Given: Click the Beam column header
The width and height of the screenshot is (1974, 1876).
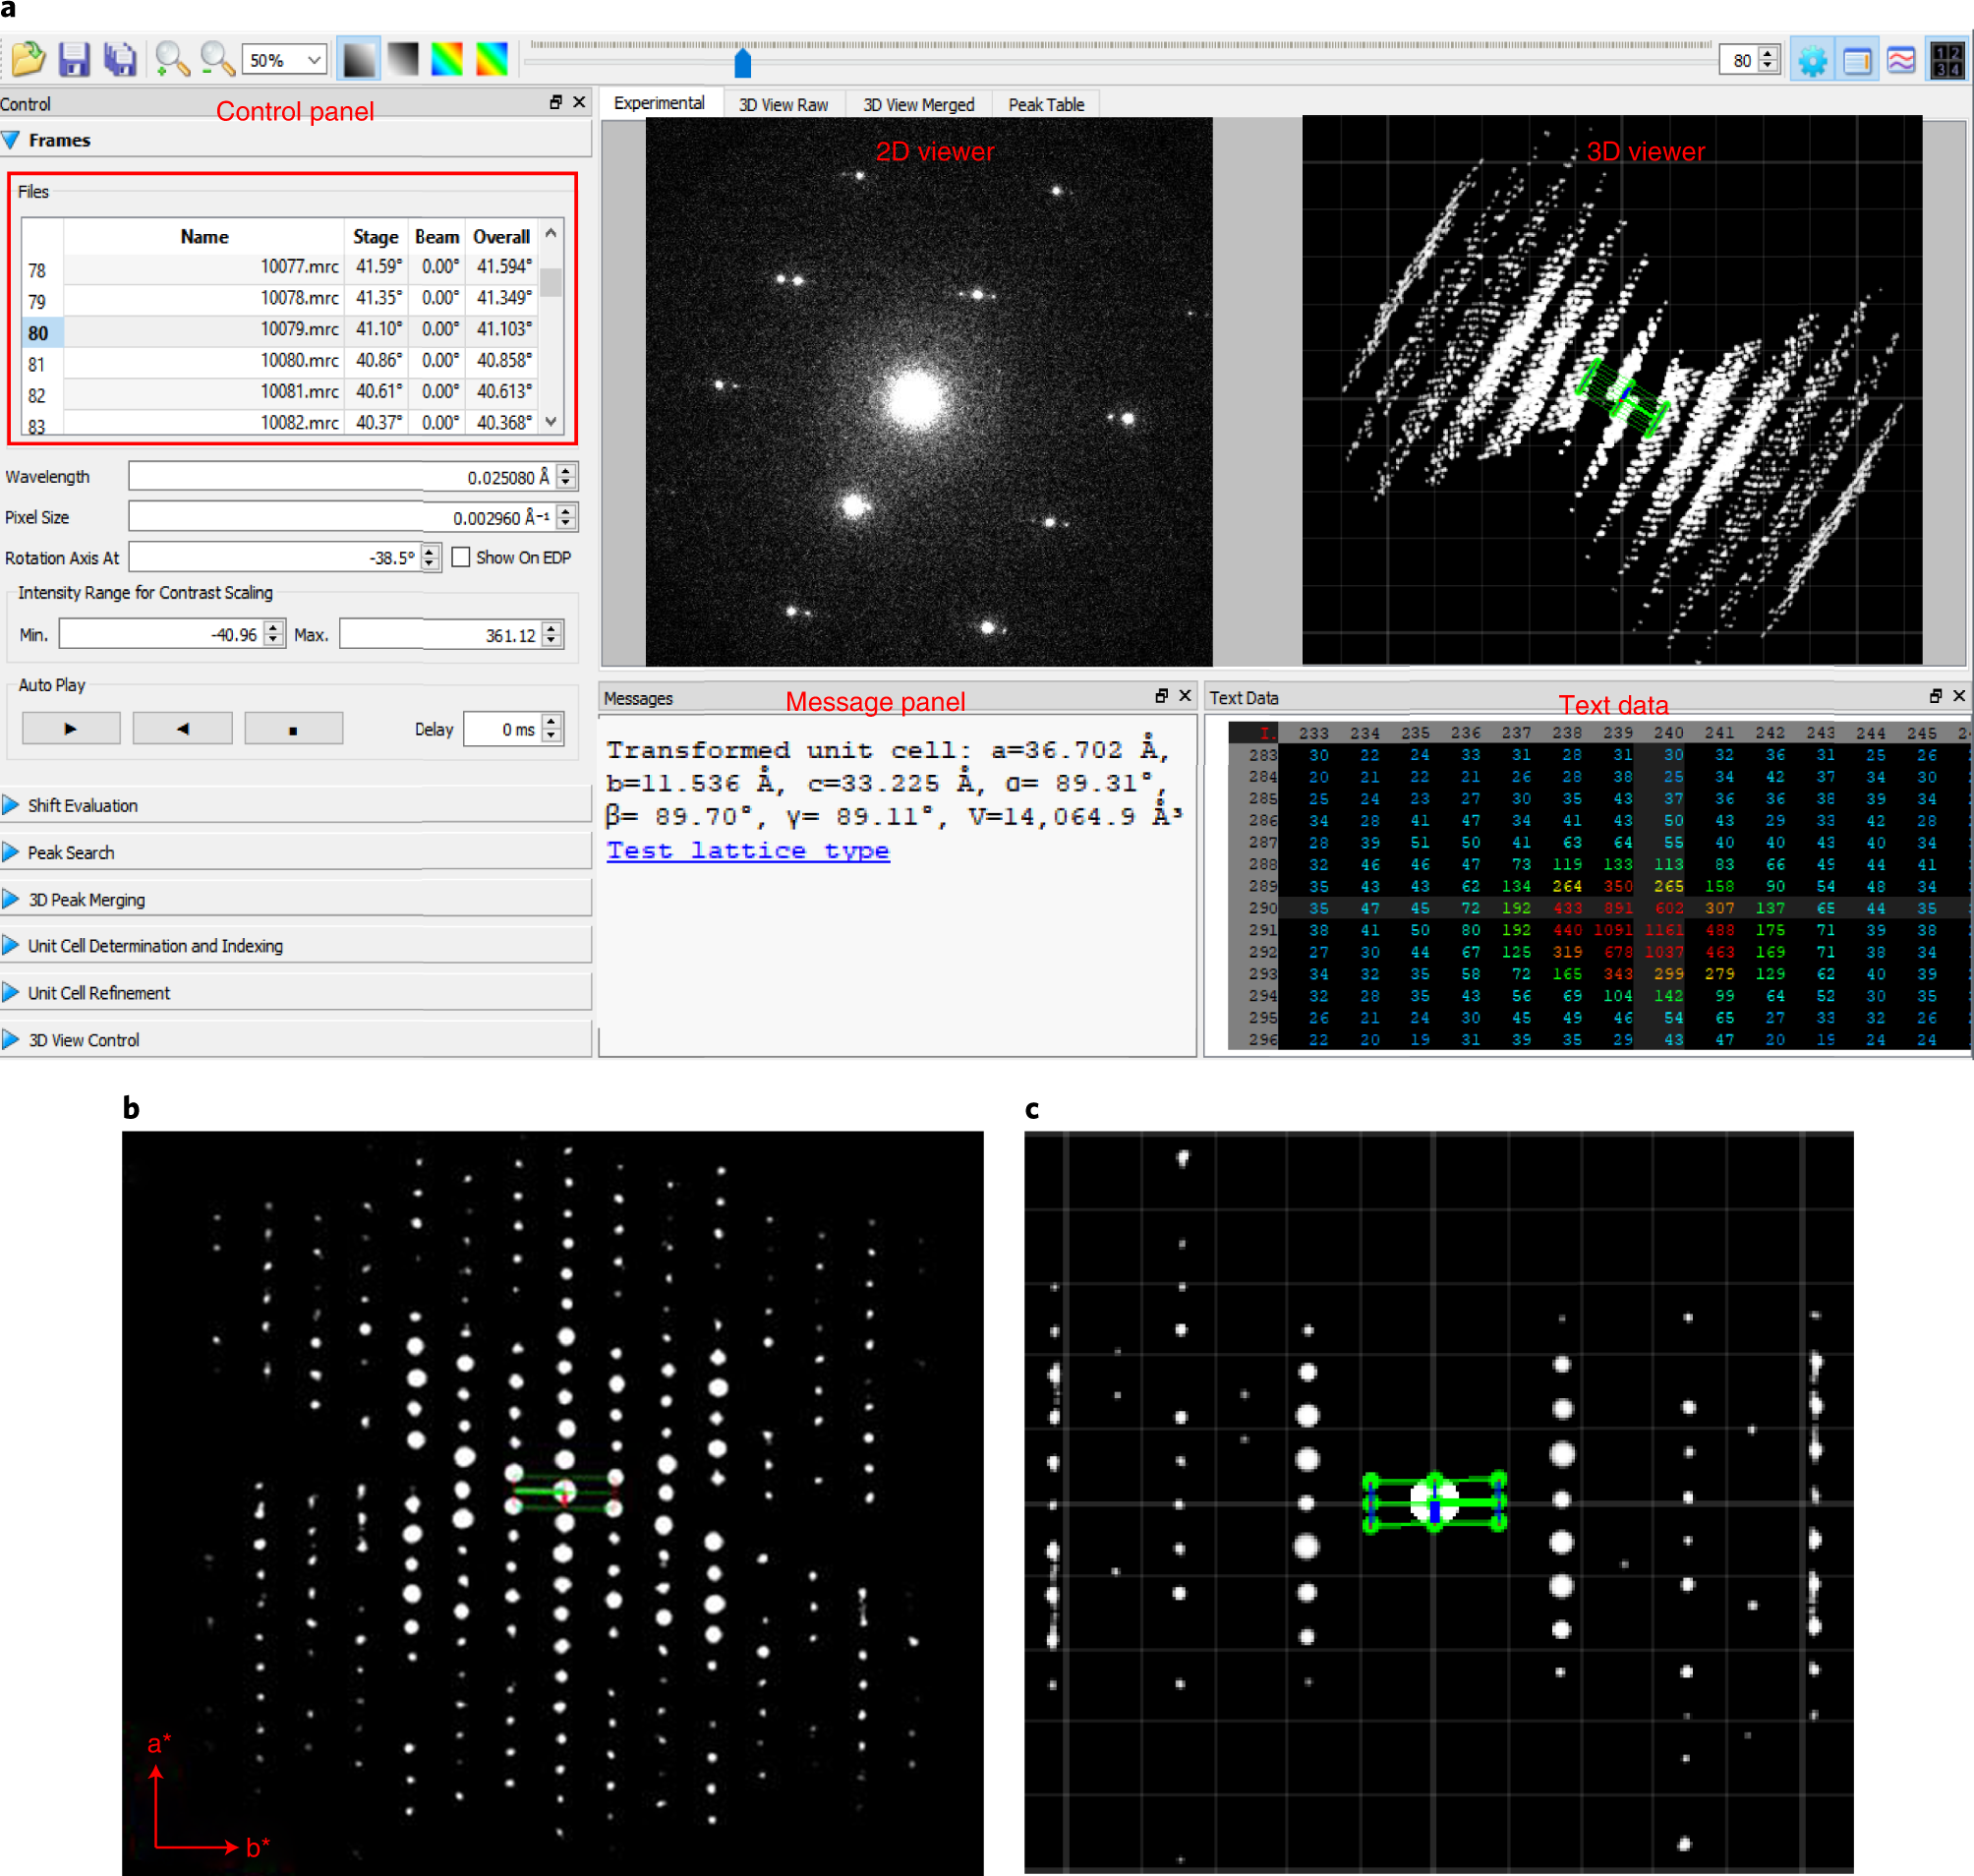Looking at the screenshot, I should [437, 237].
